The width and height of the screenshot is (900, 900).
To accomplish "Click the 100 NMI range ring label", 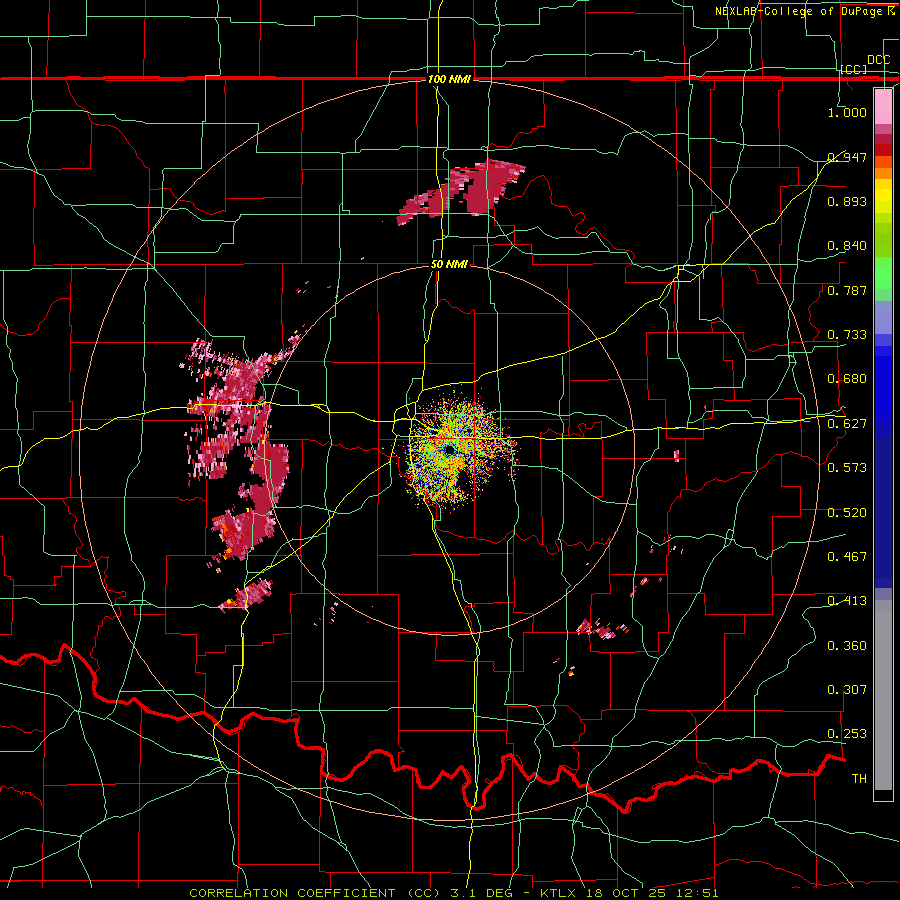I will [x=449, y=79].
